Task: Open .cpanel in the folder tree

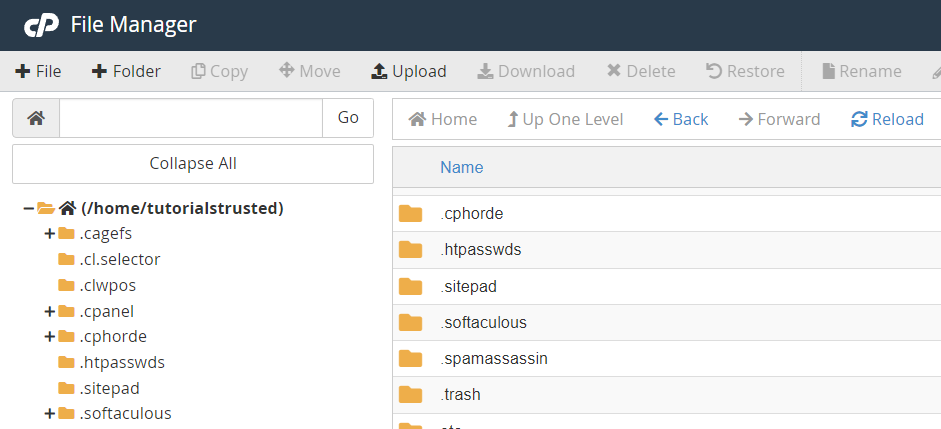Action: click(106, 311)
